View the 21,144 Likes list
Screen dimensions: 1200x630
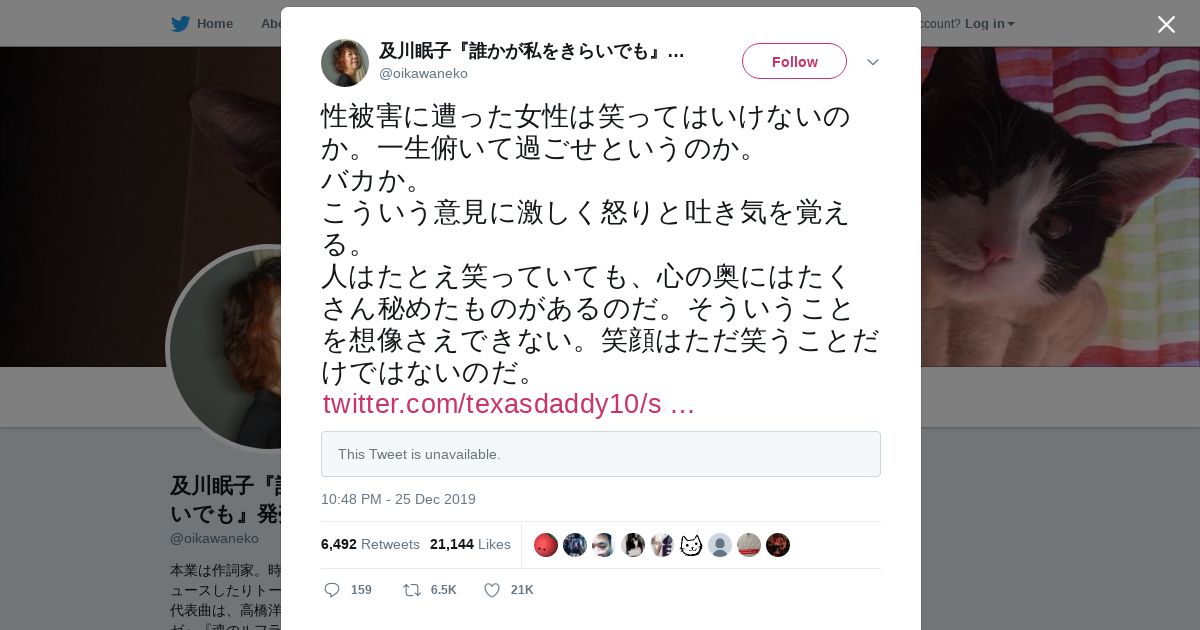470,544
